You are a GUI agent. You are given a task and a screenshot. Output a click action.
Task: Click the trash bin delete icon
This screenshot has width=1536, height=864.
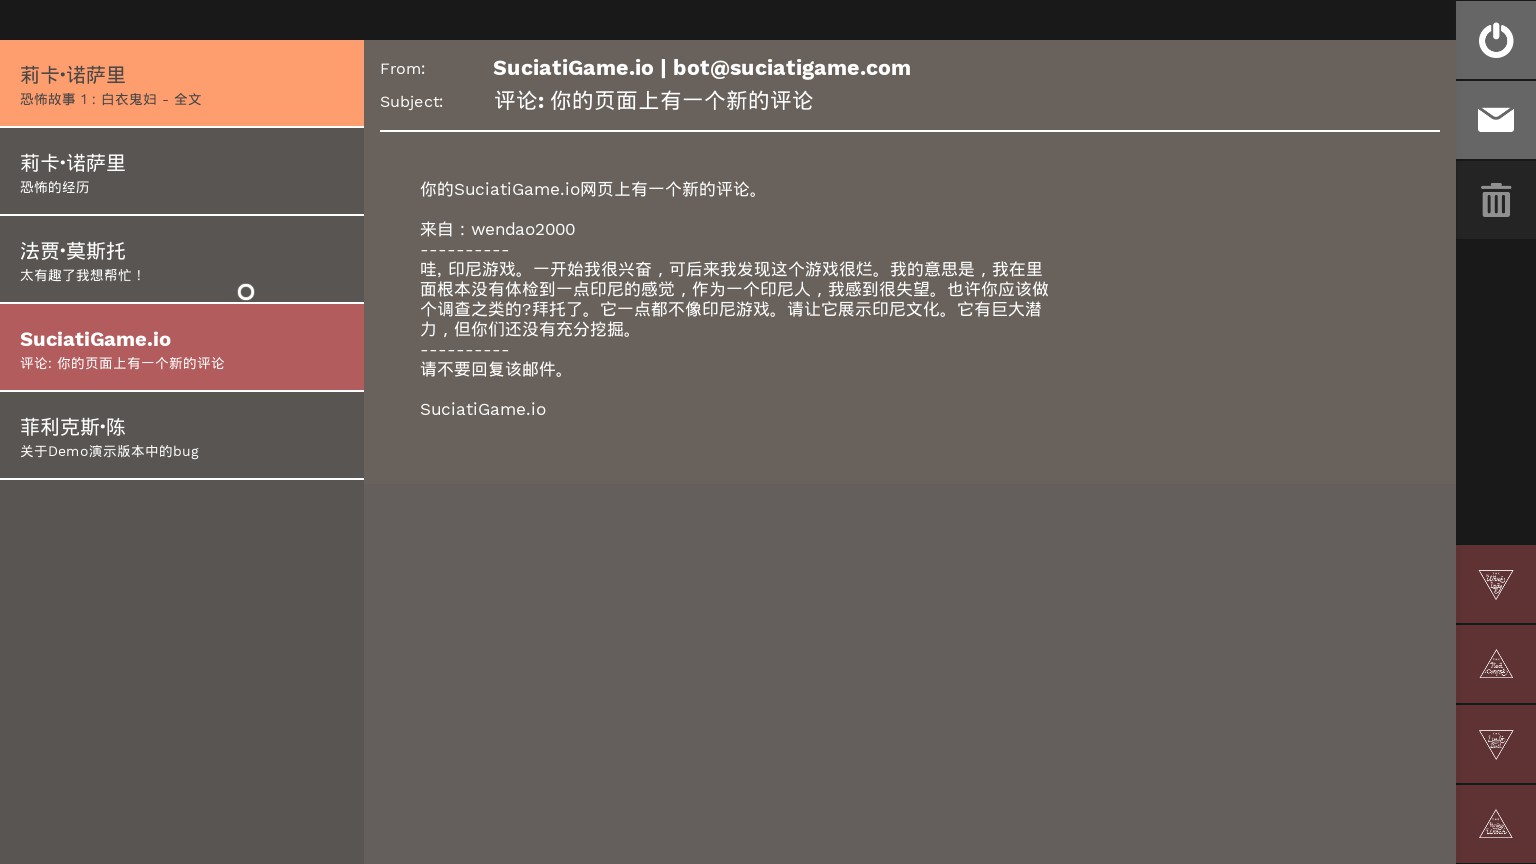tap(1496, 200)
